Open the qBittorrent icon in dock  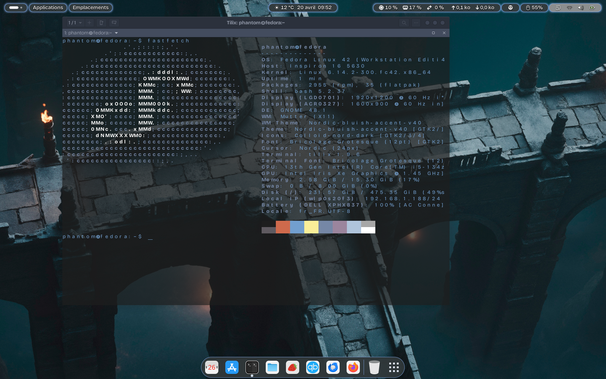tap(312, 367)
